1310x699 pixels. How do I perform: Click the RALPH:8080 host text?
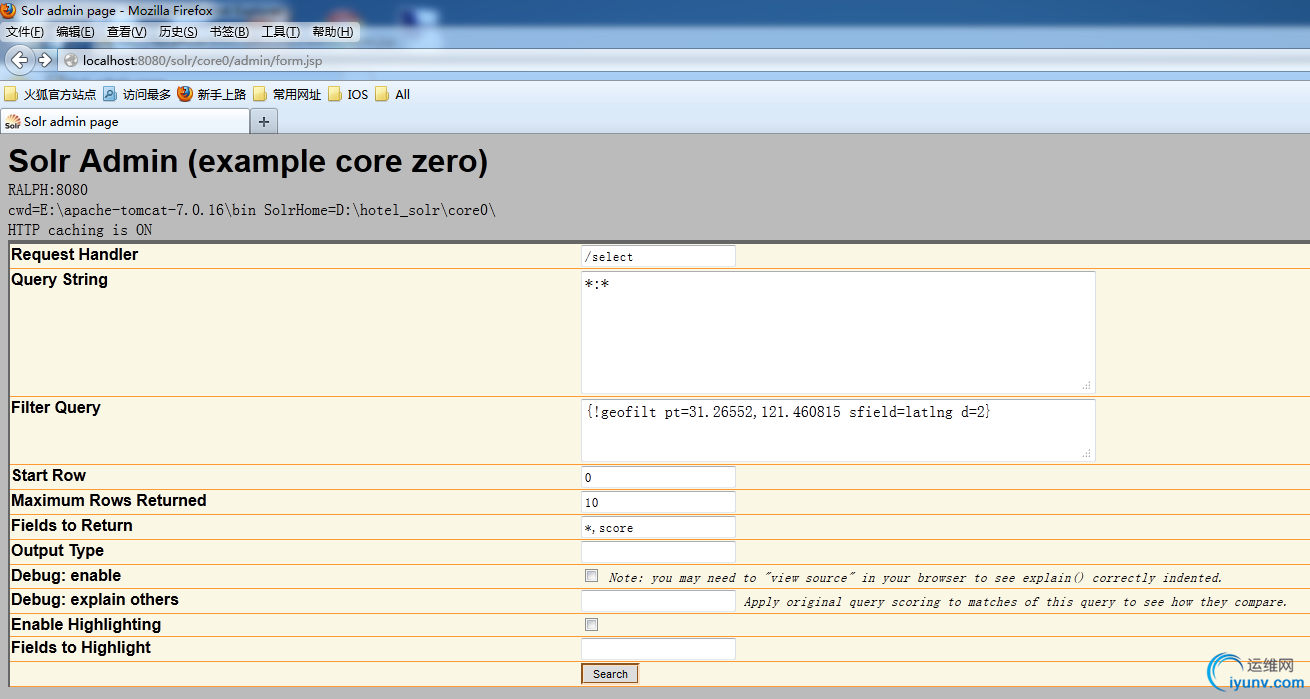pos(48,190)
